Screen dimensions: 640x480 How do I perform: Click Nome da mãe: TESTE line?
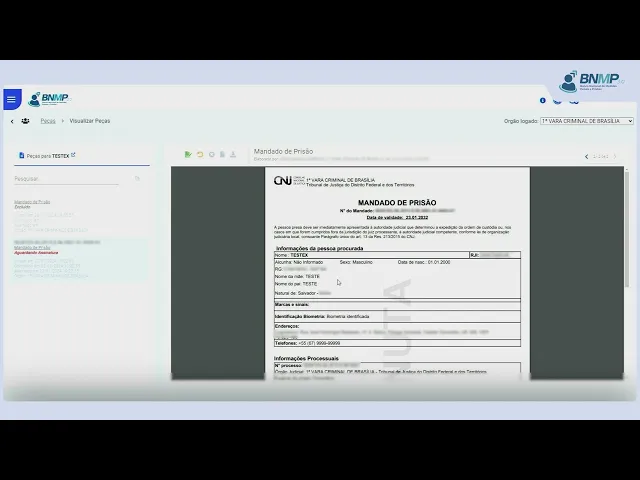297,276
